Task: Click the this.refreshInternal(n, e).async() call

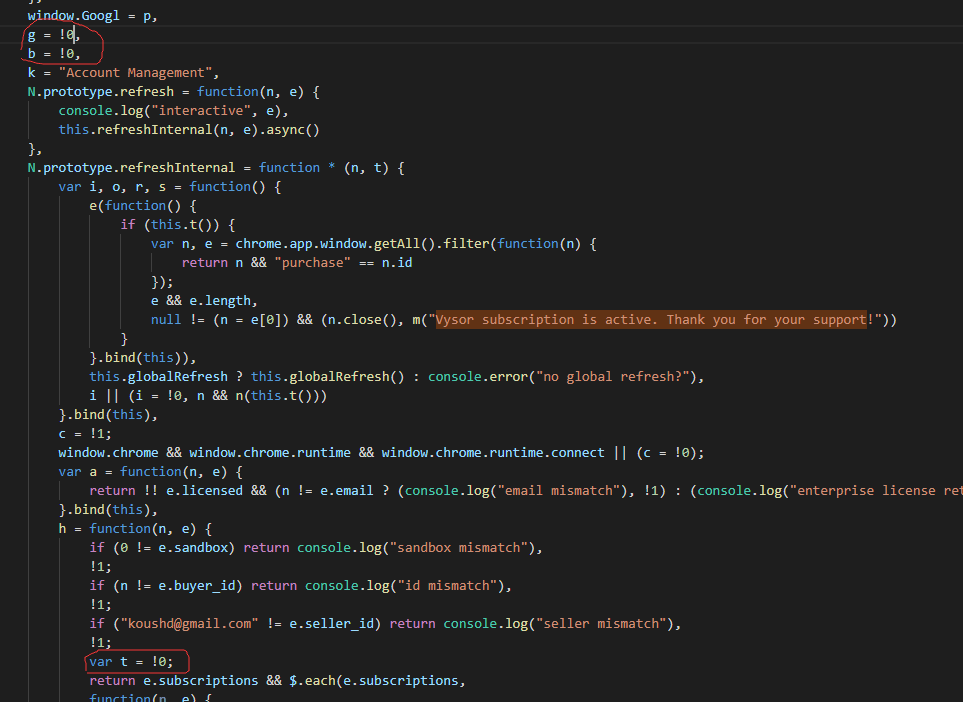Action: pyautogui.click(x=188, y=130)
